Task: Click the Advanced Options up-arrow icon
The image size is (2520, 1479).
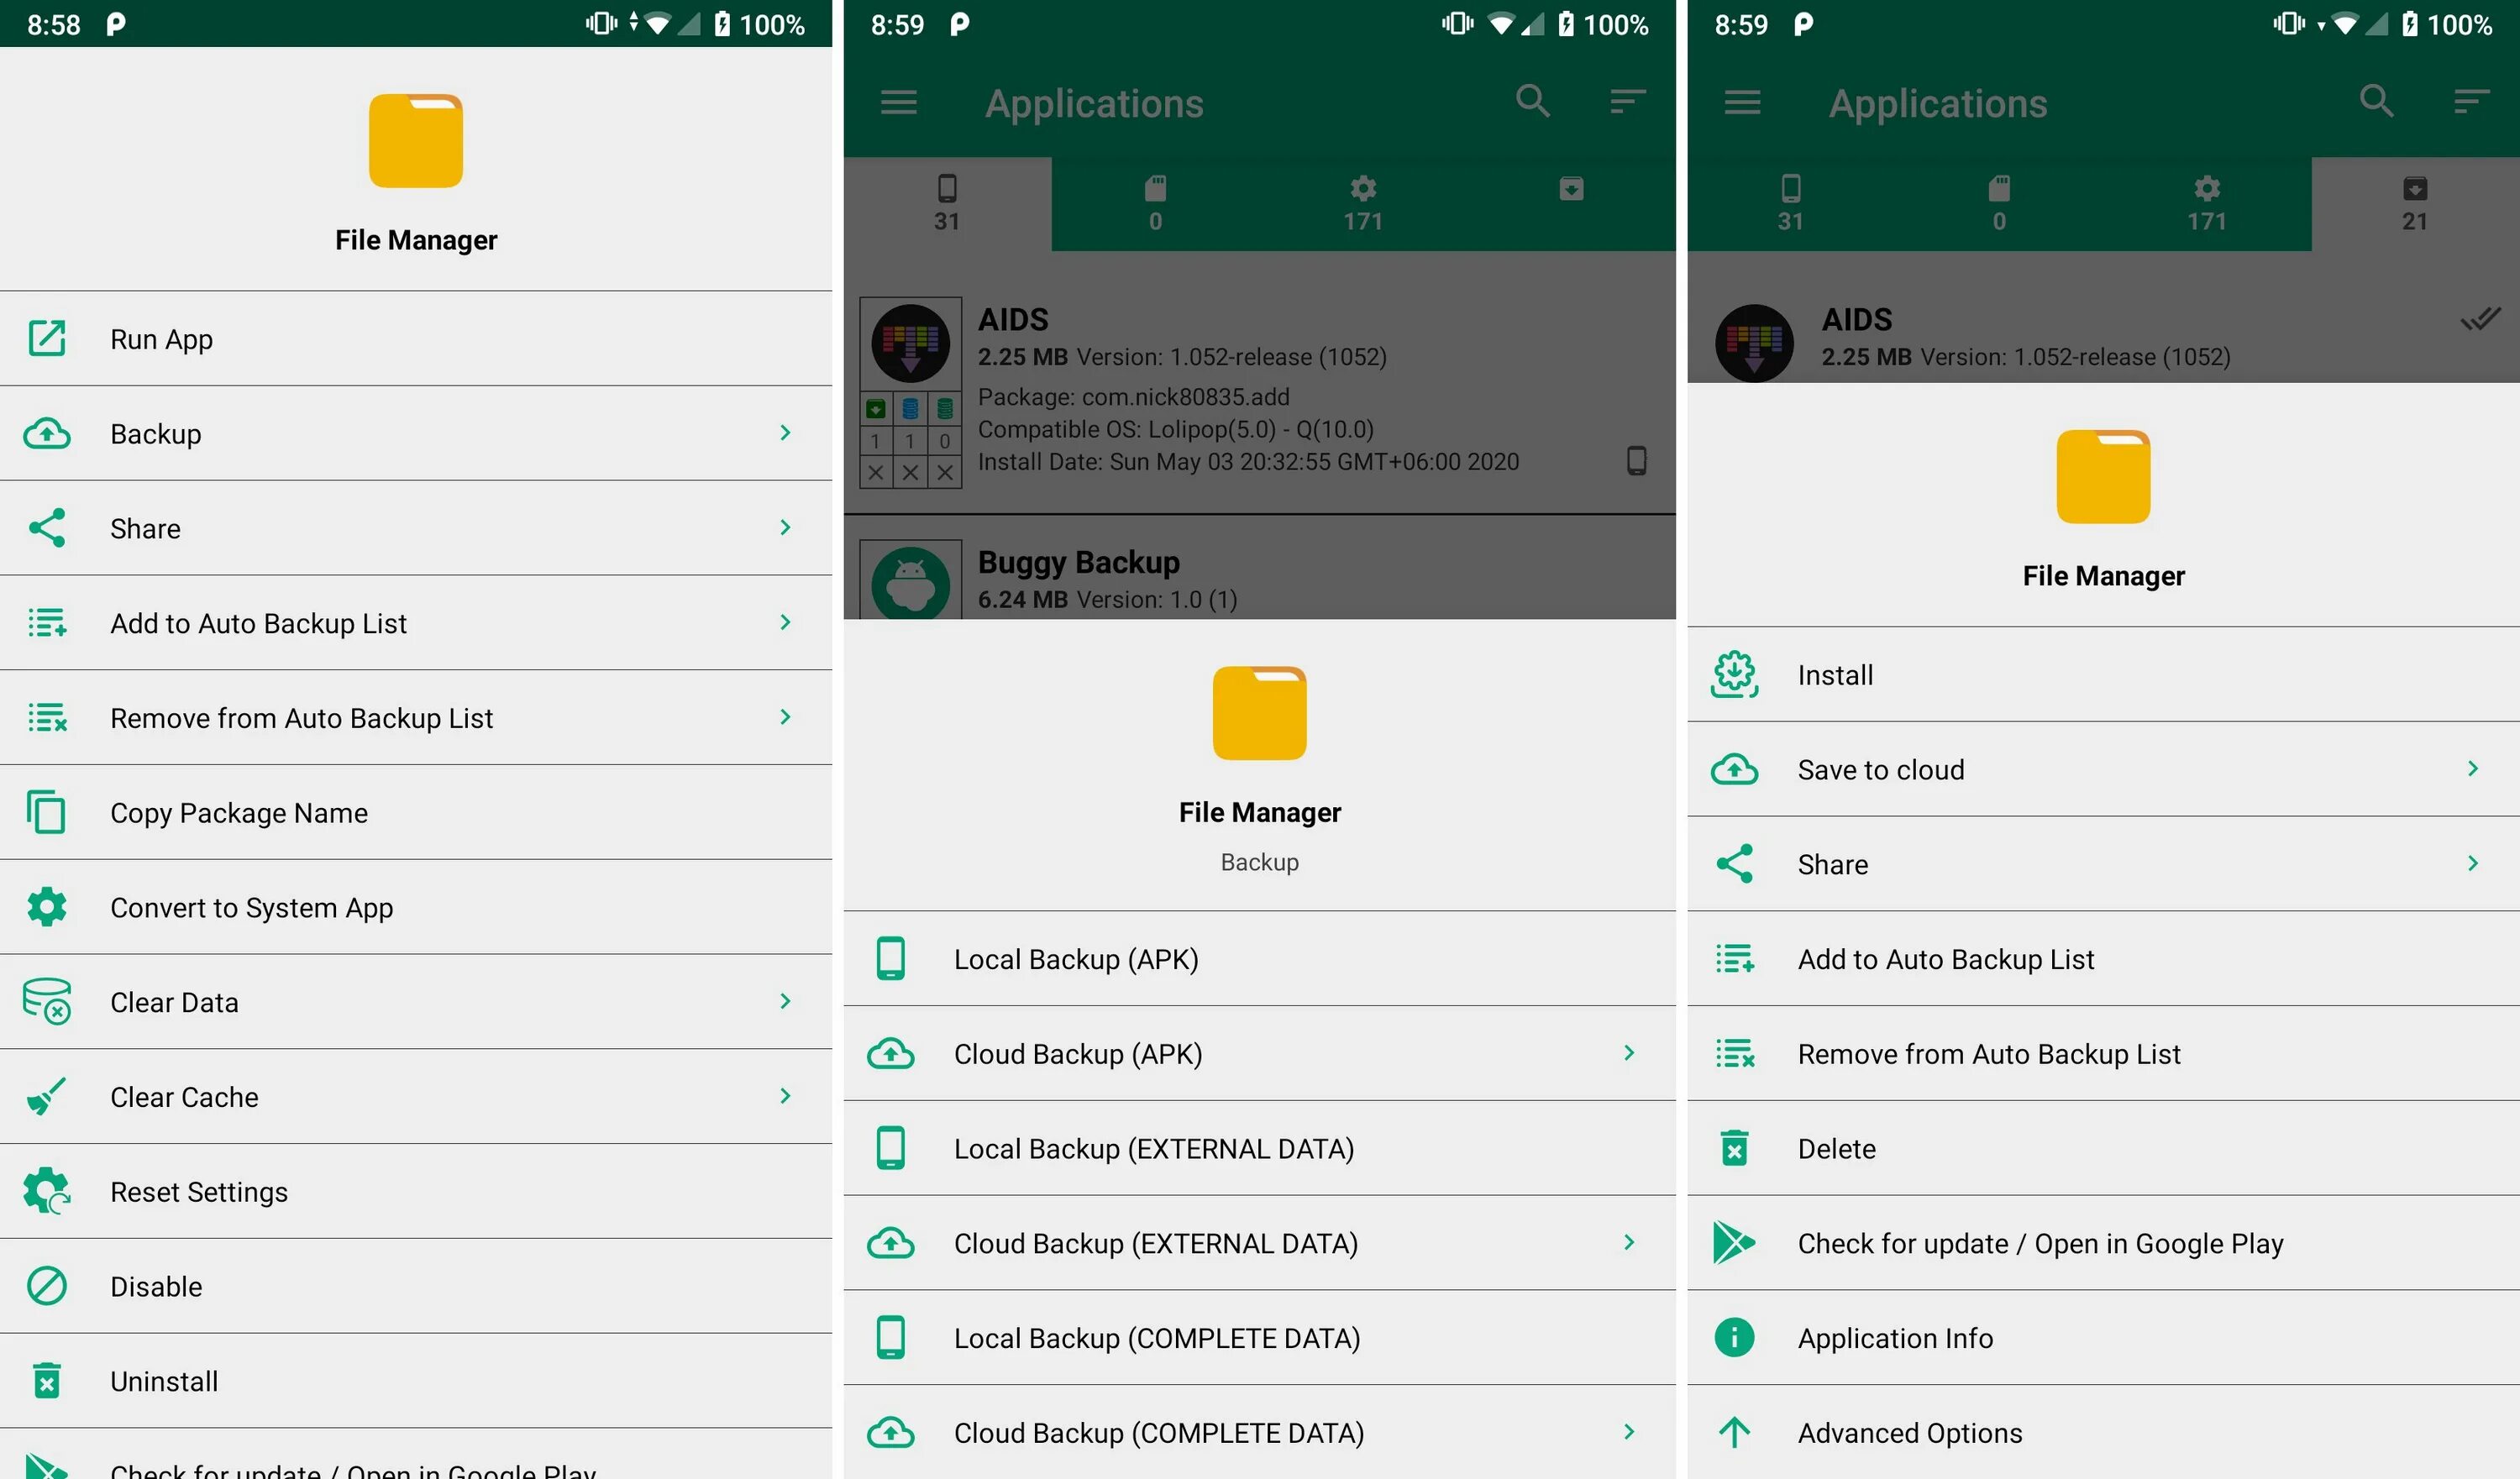Action: (x=1734, y=1433)
